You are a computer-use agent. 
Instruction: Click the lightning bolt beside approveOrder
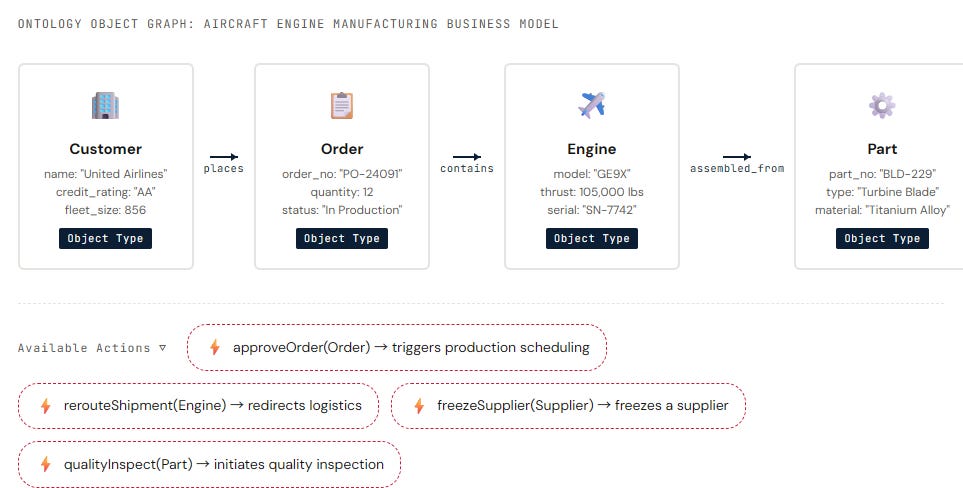(x=214, y=347)
